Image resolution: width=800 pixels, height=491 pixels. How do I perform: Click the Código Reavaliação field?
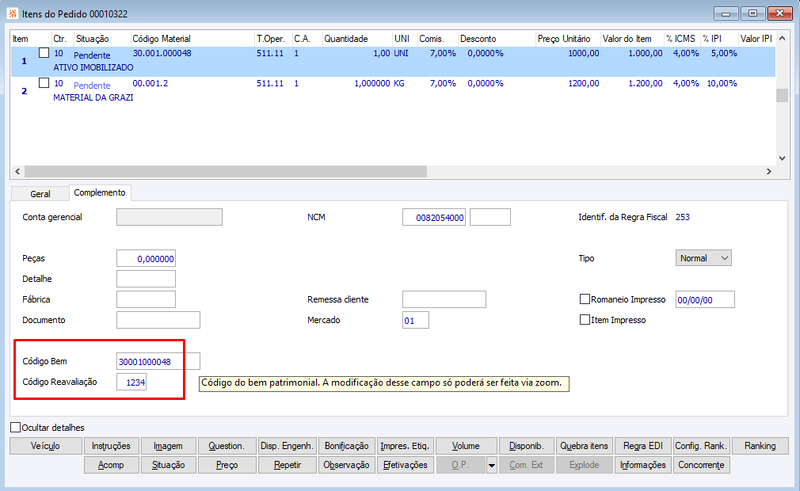[131, 382]
